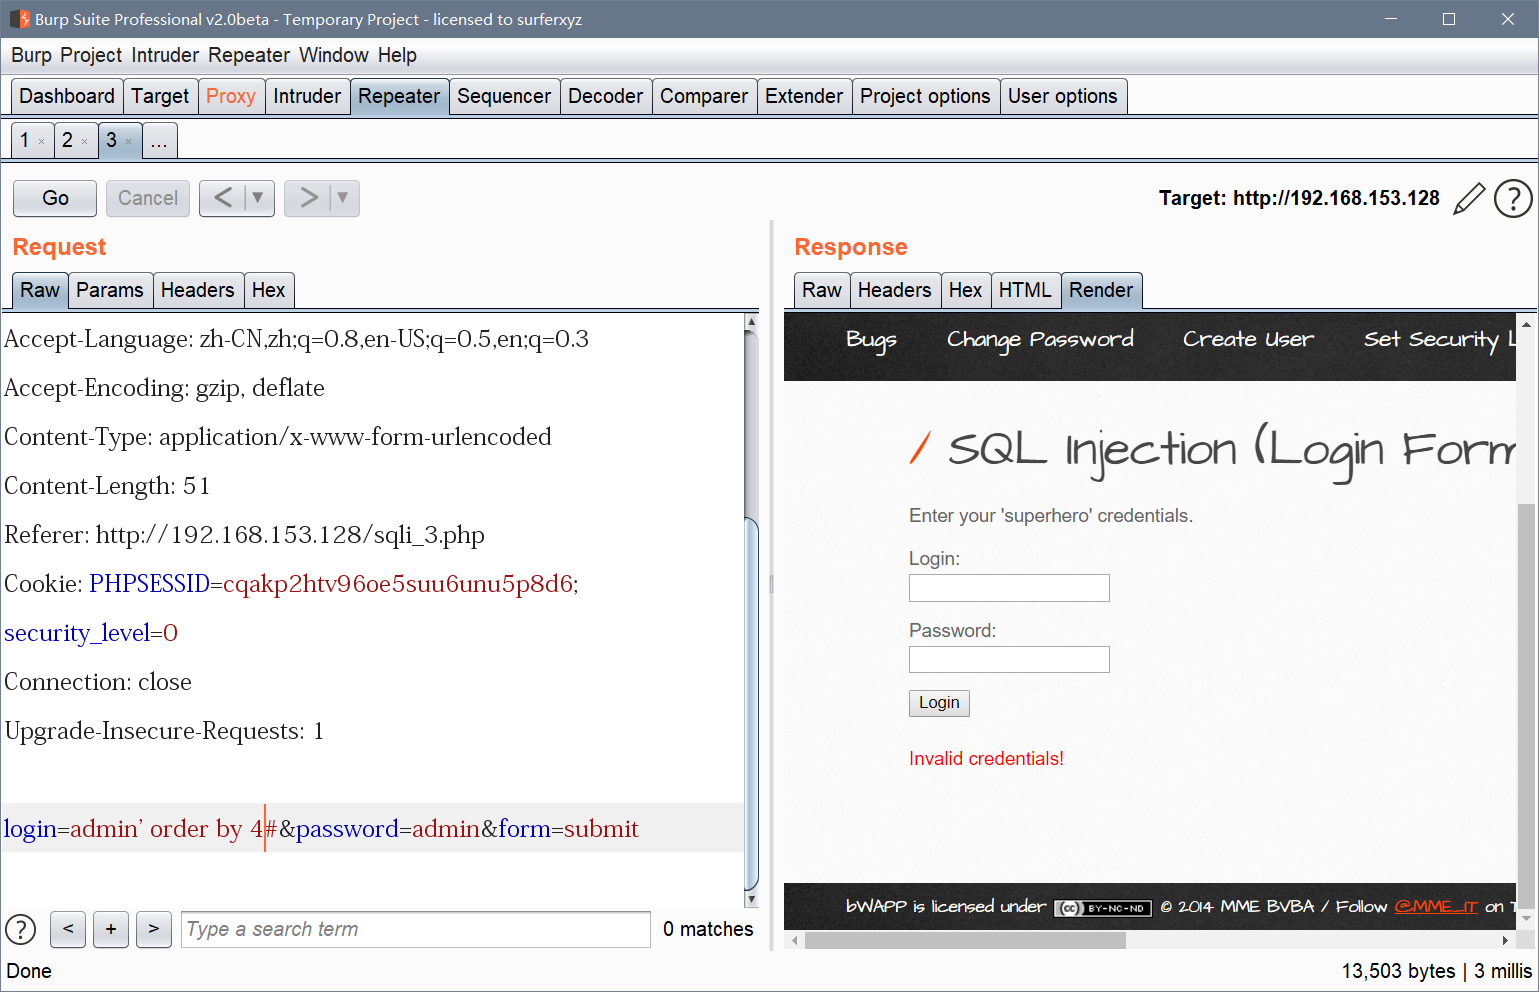Close Repeater tab 3
The width and height of the screenshot is (1539, 992).
tap(128, 142)
